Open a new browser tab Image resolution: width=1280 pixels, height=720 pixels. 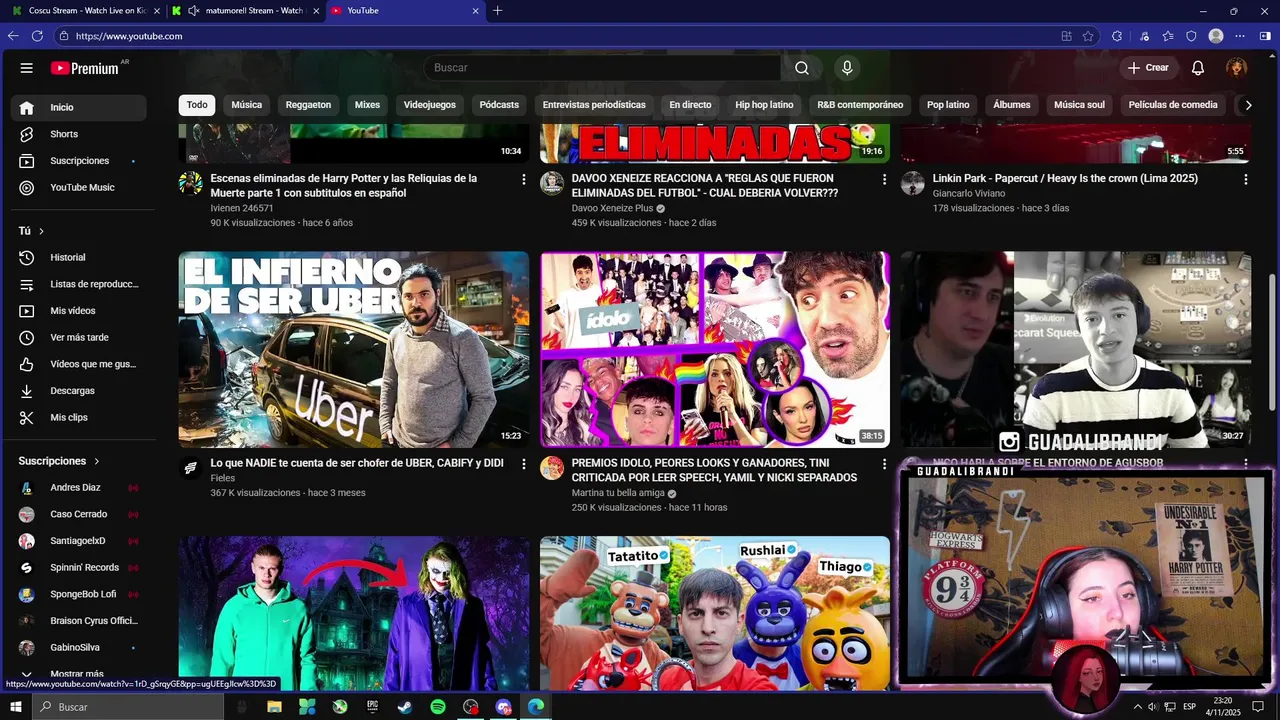click(498, 11)
